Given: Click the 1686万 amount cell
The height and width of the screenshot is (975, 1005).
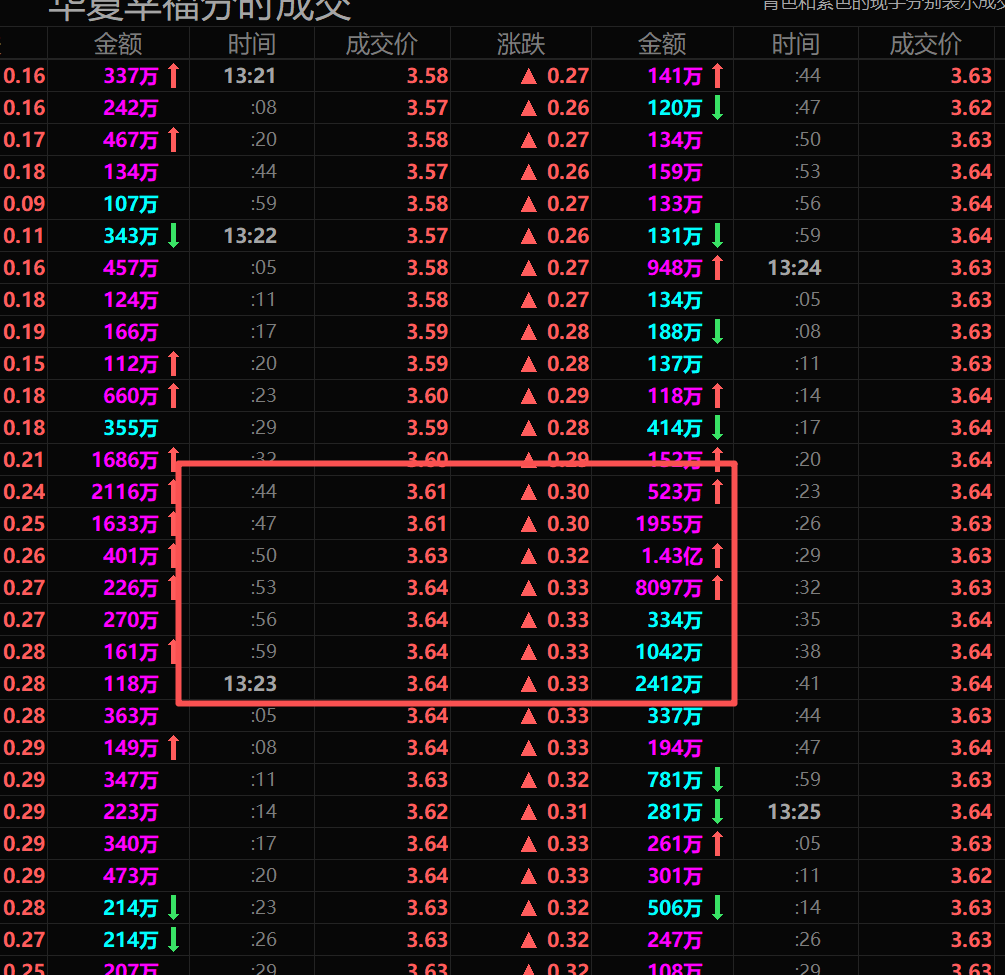Looking at the screenshot, I should pyautogui.click(x=125, y=460).
